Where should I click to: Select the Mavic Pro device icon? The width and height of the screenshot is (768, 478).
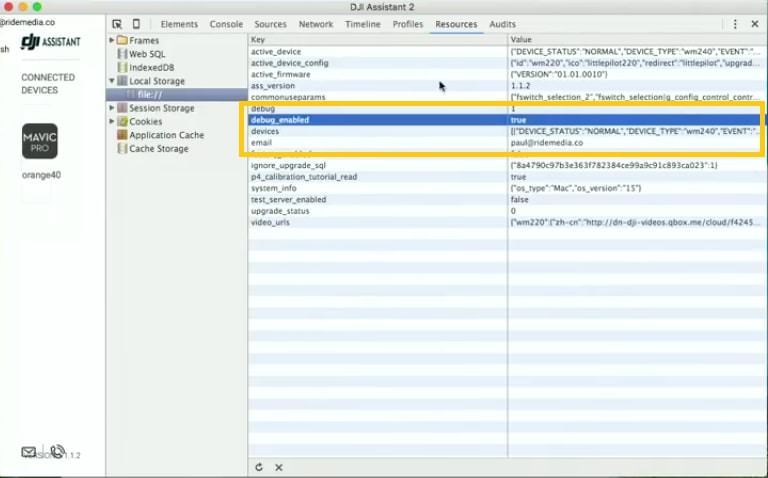[x=40, y=141]
